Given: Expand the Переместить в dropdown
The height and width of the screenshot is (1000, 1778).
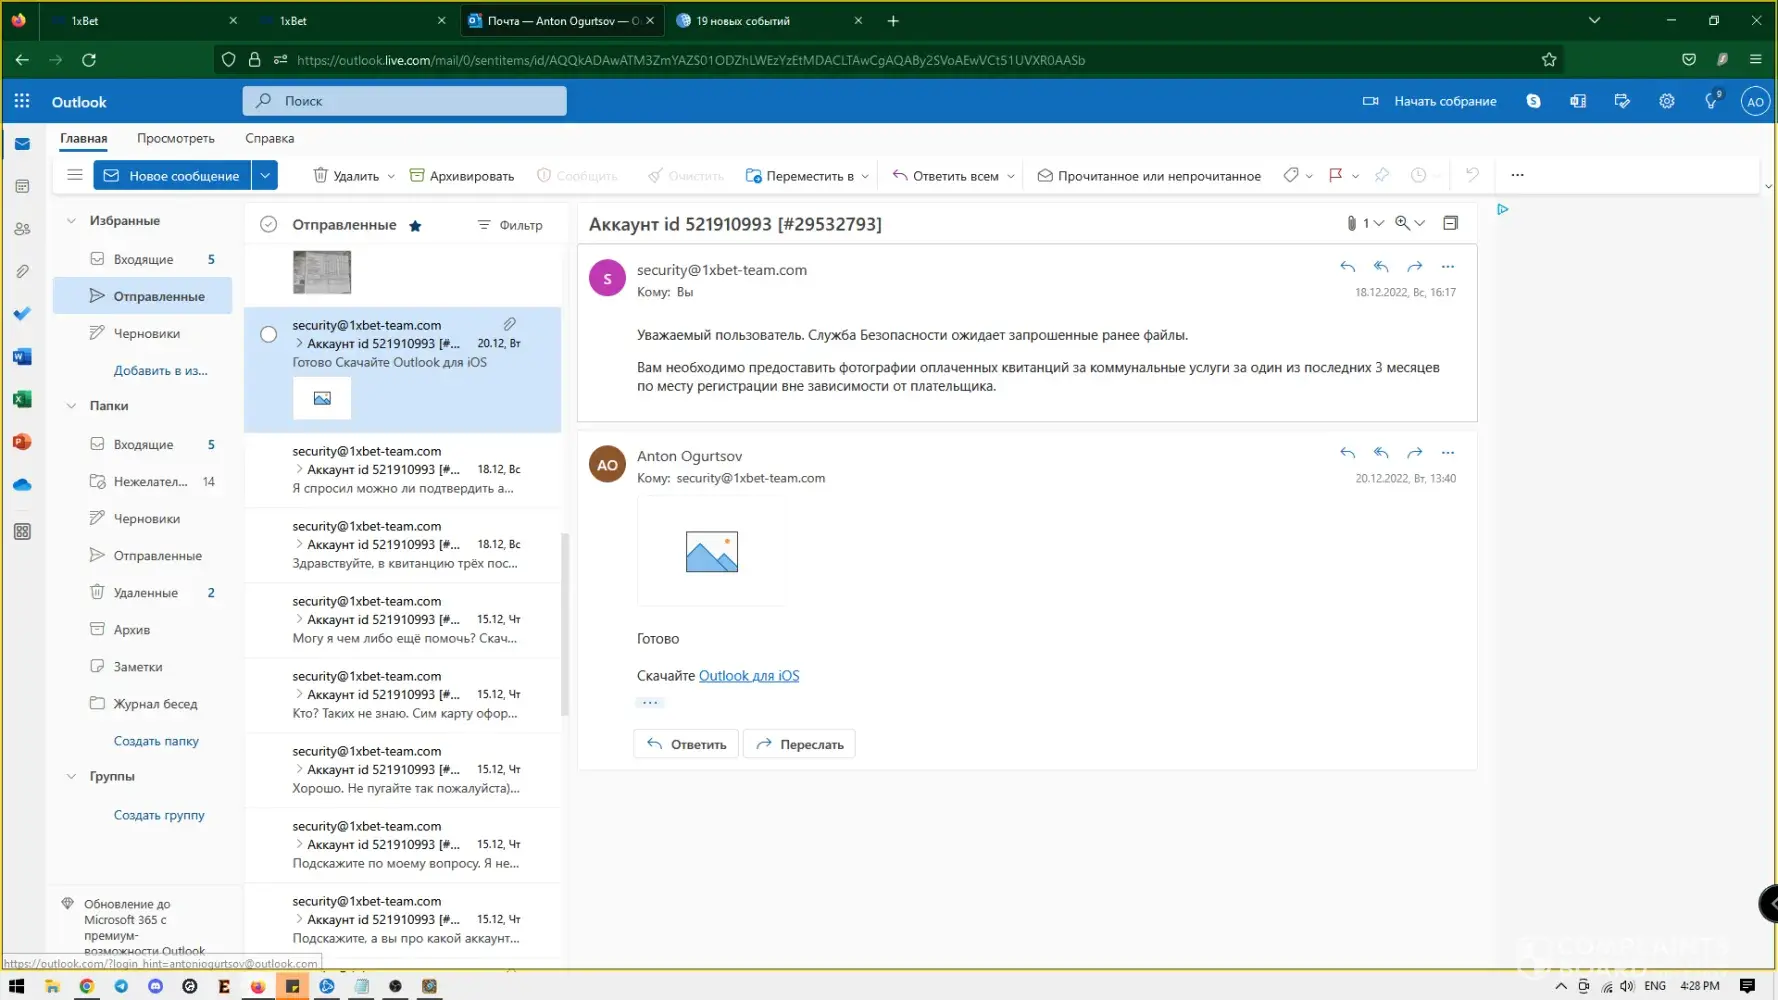Looking at the screenshot, I should 865,177.
